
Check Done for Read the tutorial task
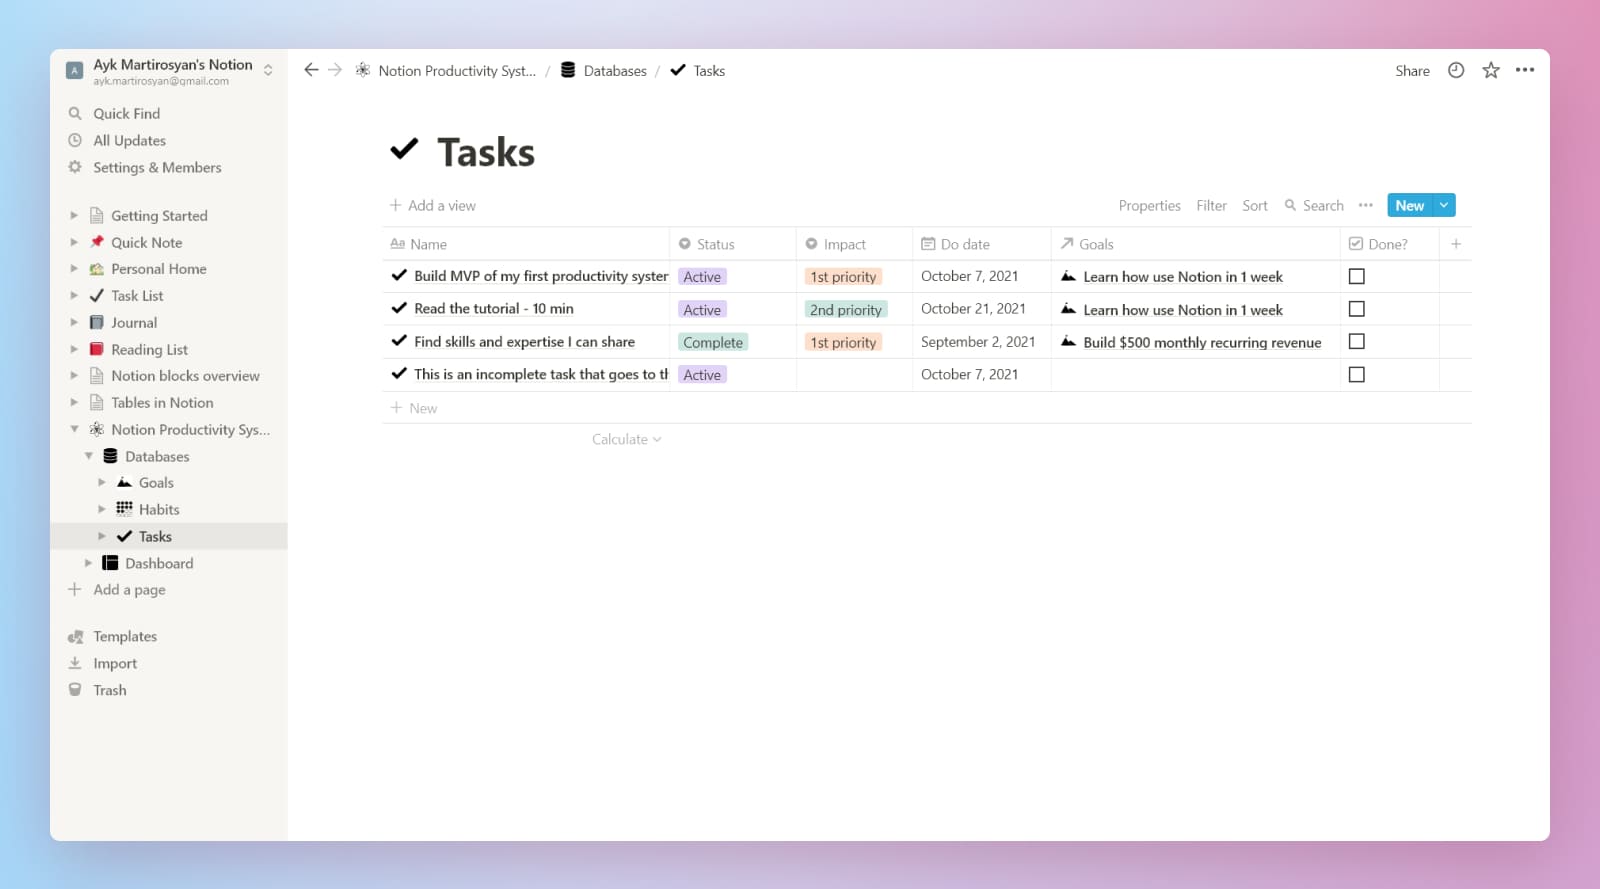pos(1357,309)
